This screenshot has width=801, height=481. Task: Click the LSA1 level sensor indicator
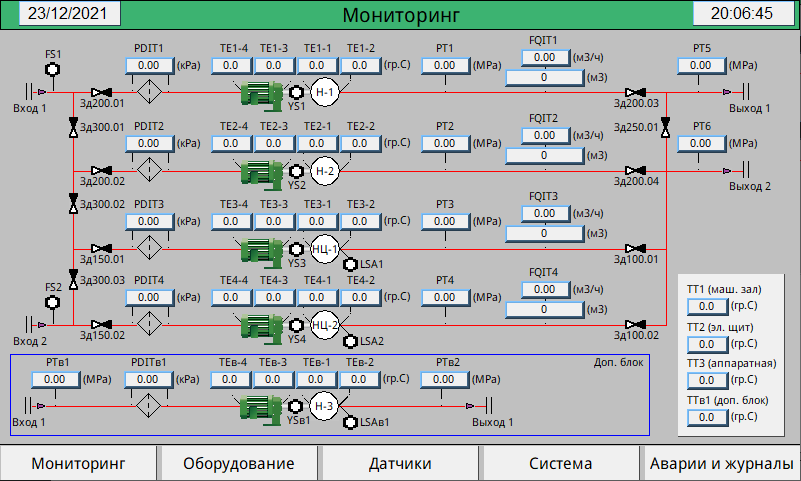pos(350,264)
